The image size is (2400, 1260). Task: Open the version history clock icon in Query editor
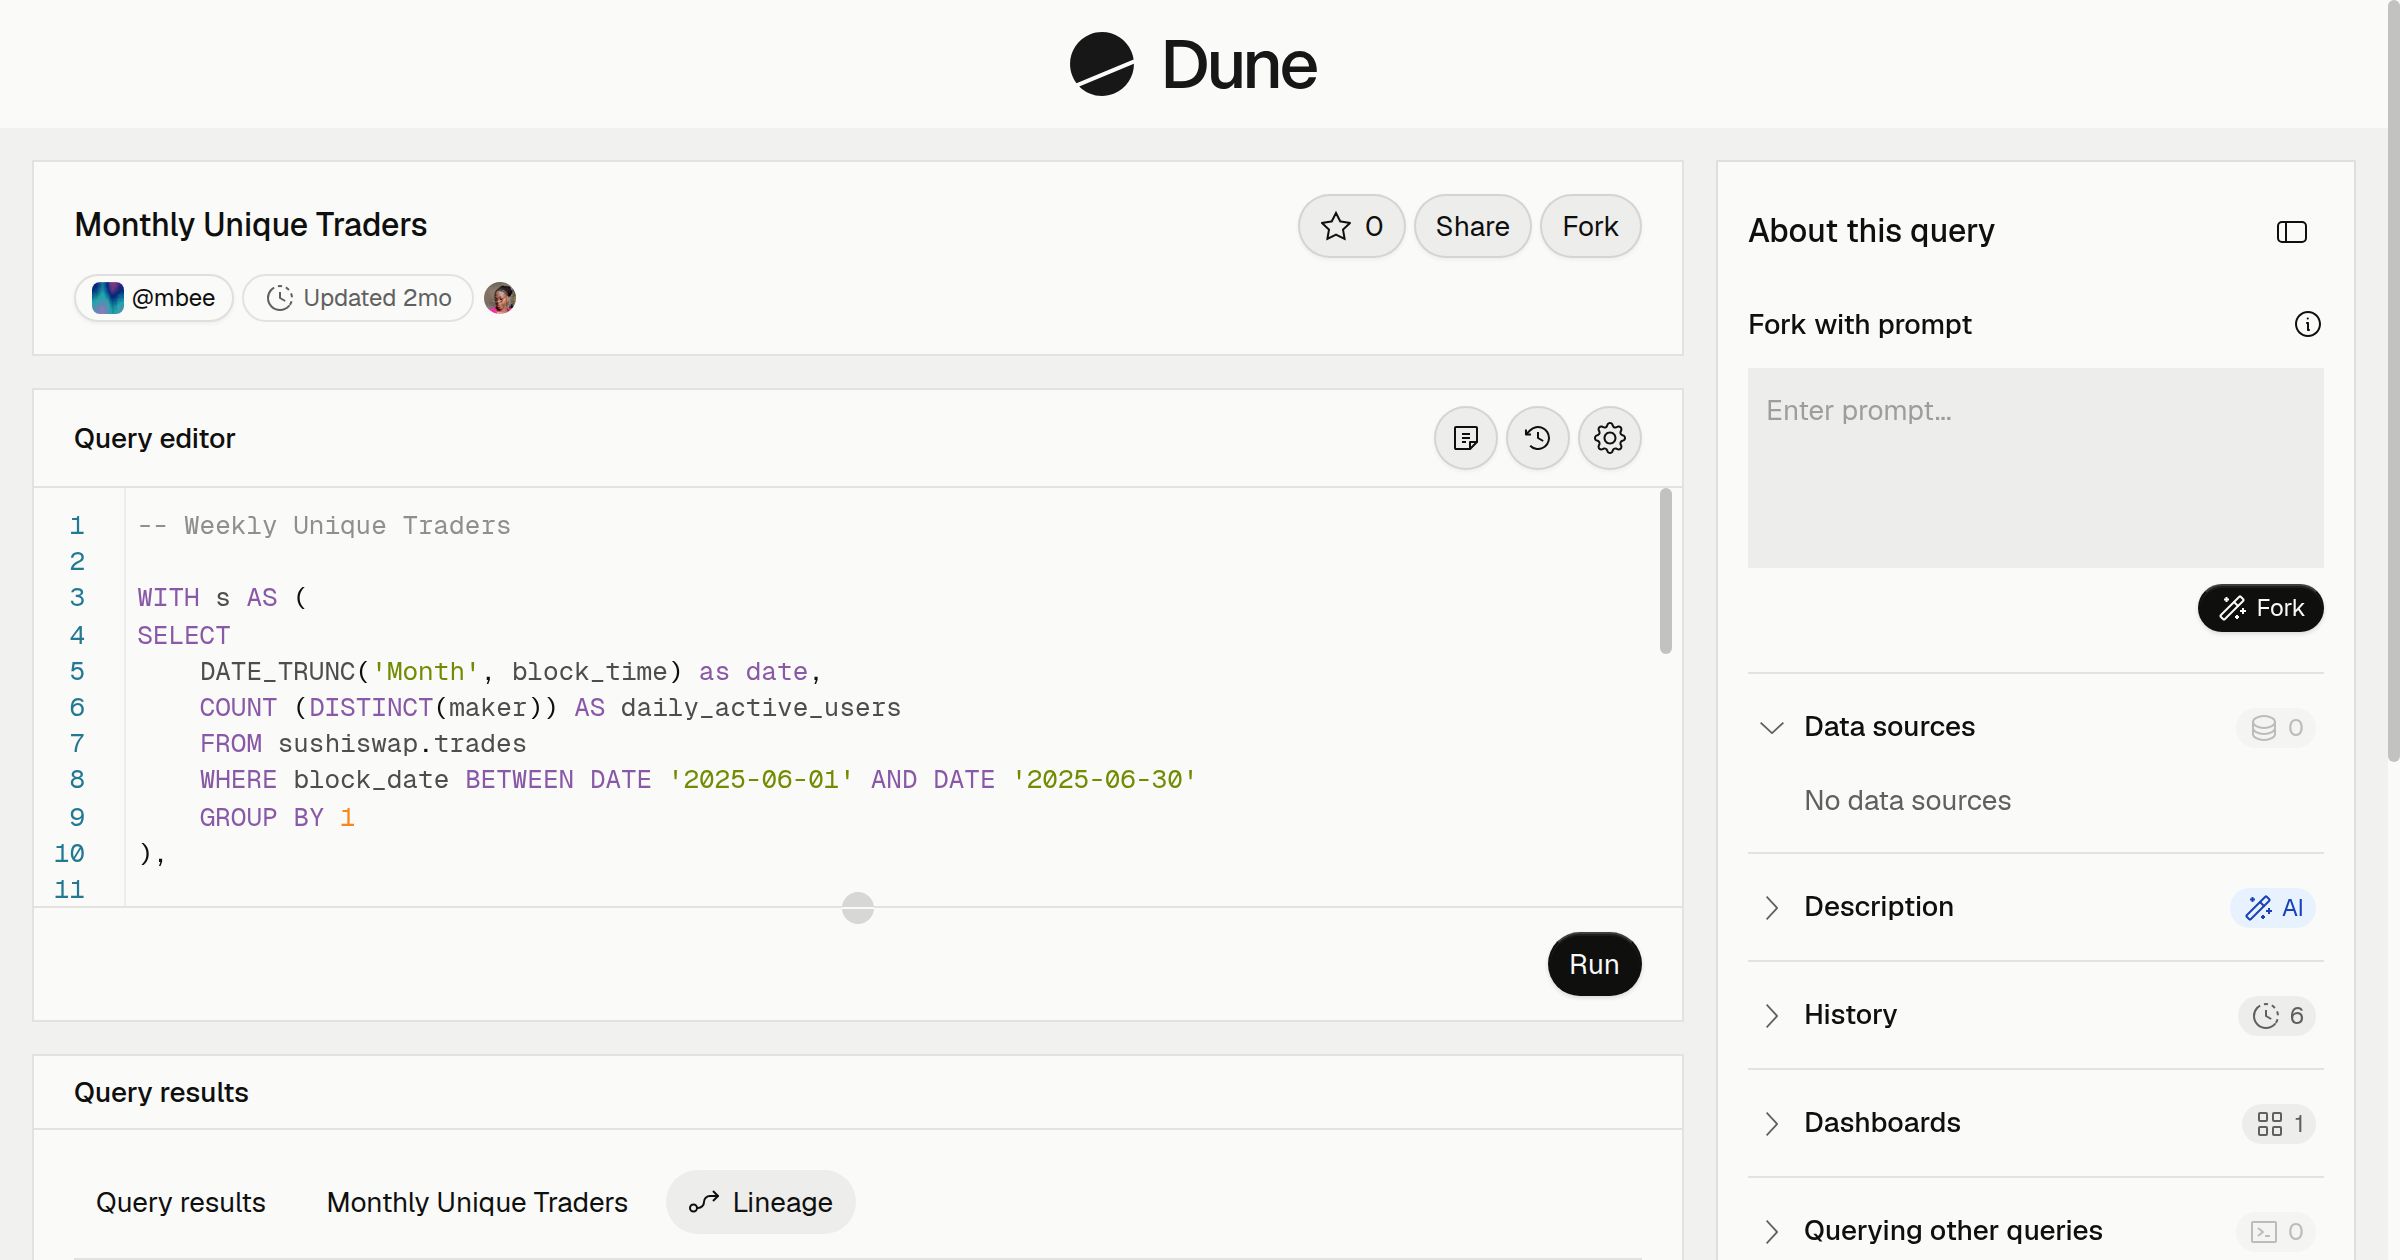click(1537, 438)
